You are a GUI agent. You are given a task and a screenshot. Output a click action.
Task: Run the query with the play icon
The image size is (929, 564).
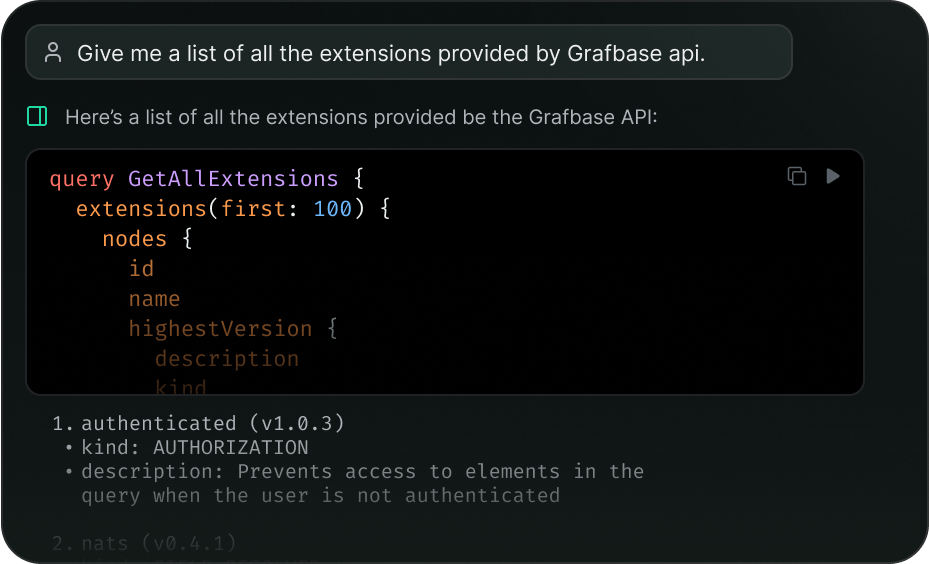point(832,176)
